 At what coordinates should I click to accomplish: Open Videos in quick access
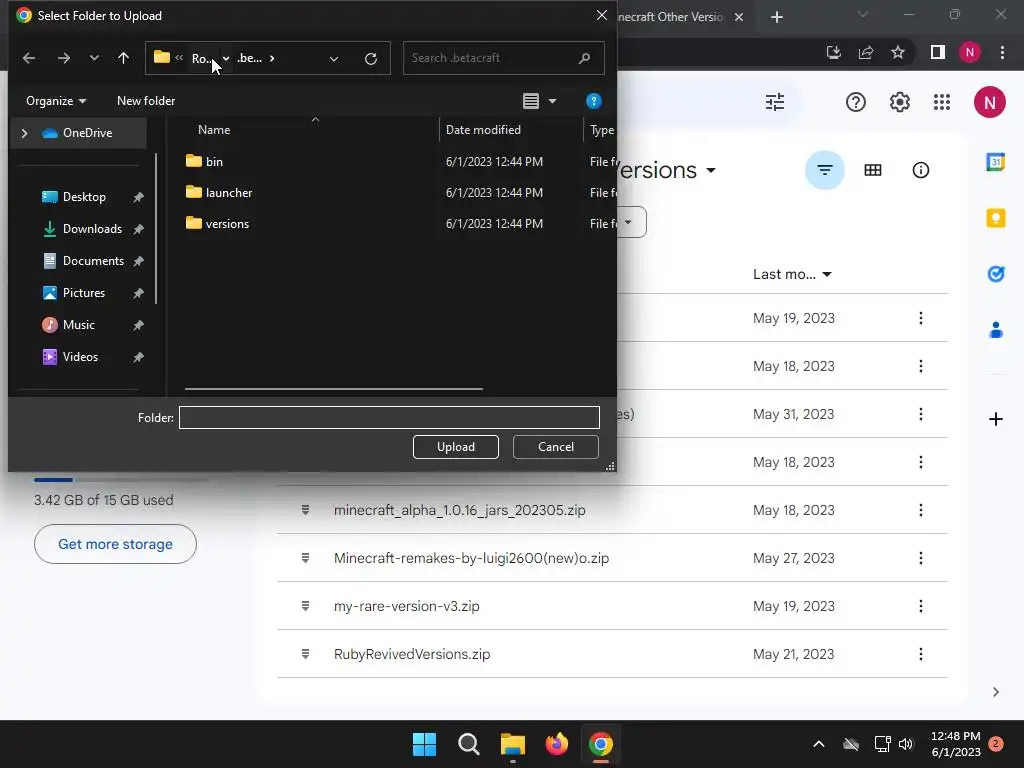pos(80,357)
